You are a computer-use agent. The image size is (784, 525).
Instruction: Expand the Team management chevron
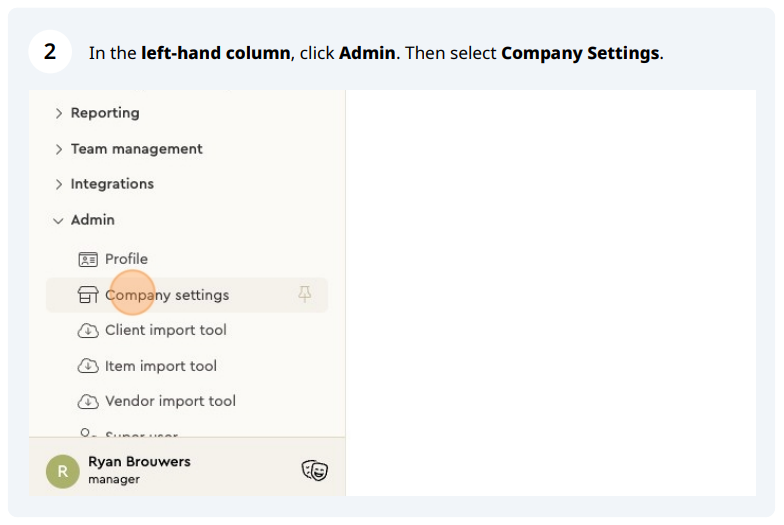(59, 149)
